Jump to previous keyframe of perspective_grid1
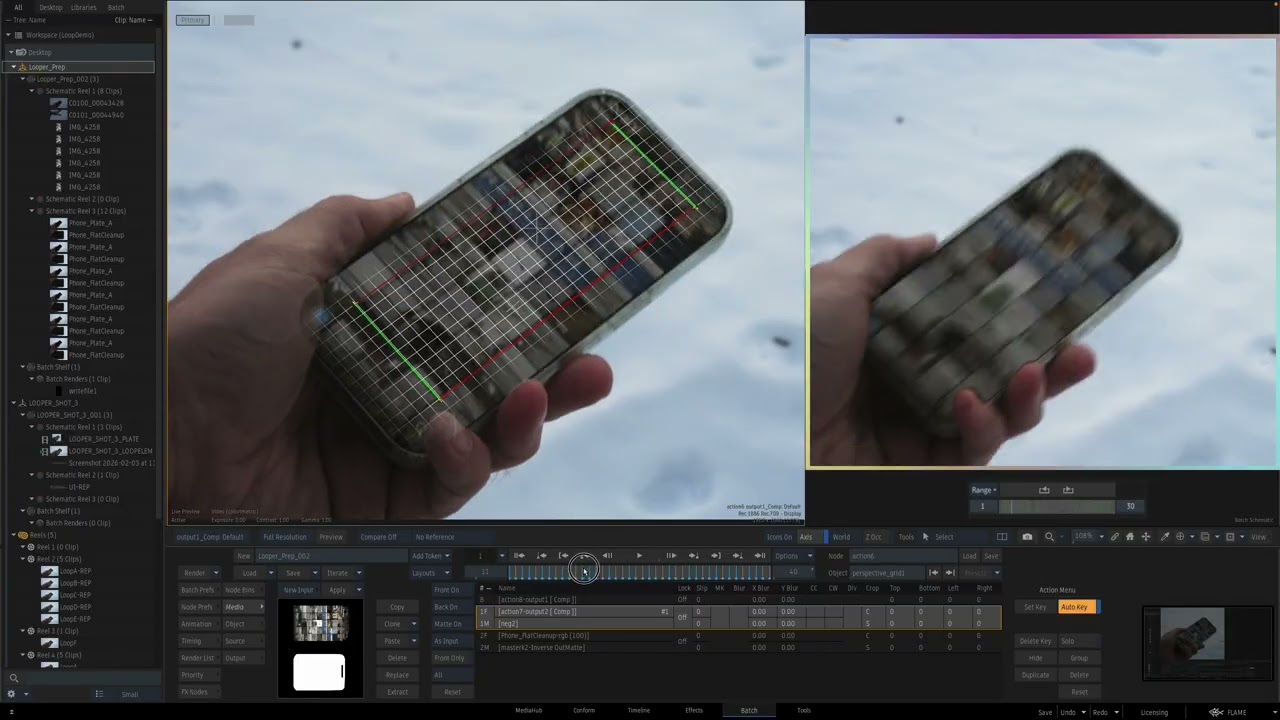 pos(934,573)
